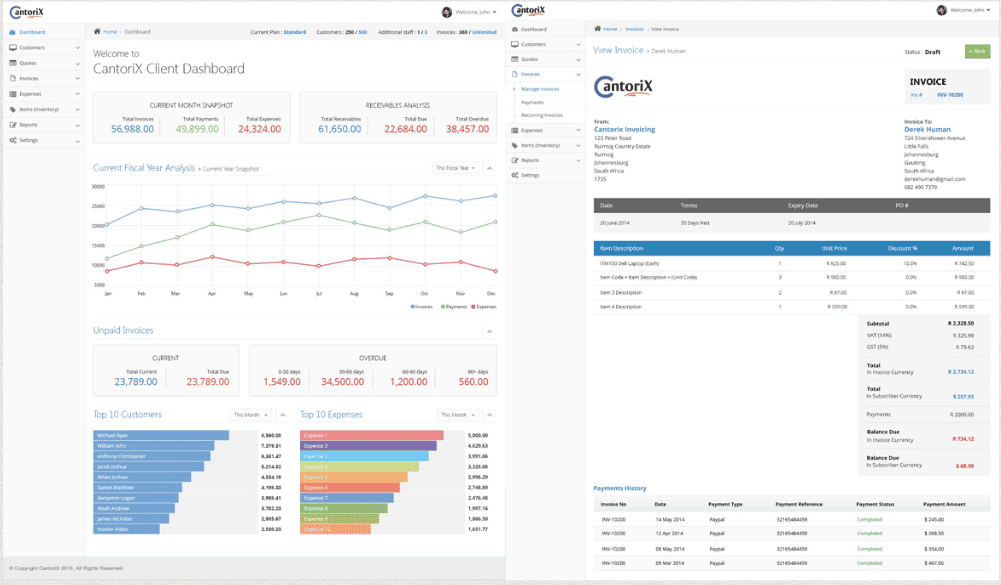Collapse the Unpaid Invoices section
The image size is (1001, 585).
click(490, 331)
